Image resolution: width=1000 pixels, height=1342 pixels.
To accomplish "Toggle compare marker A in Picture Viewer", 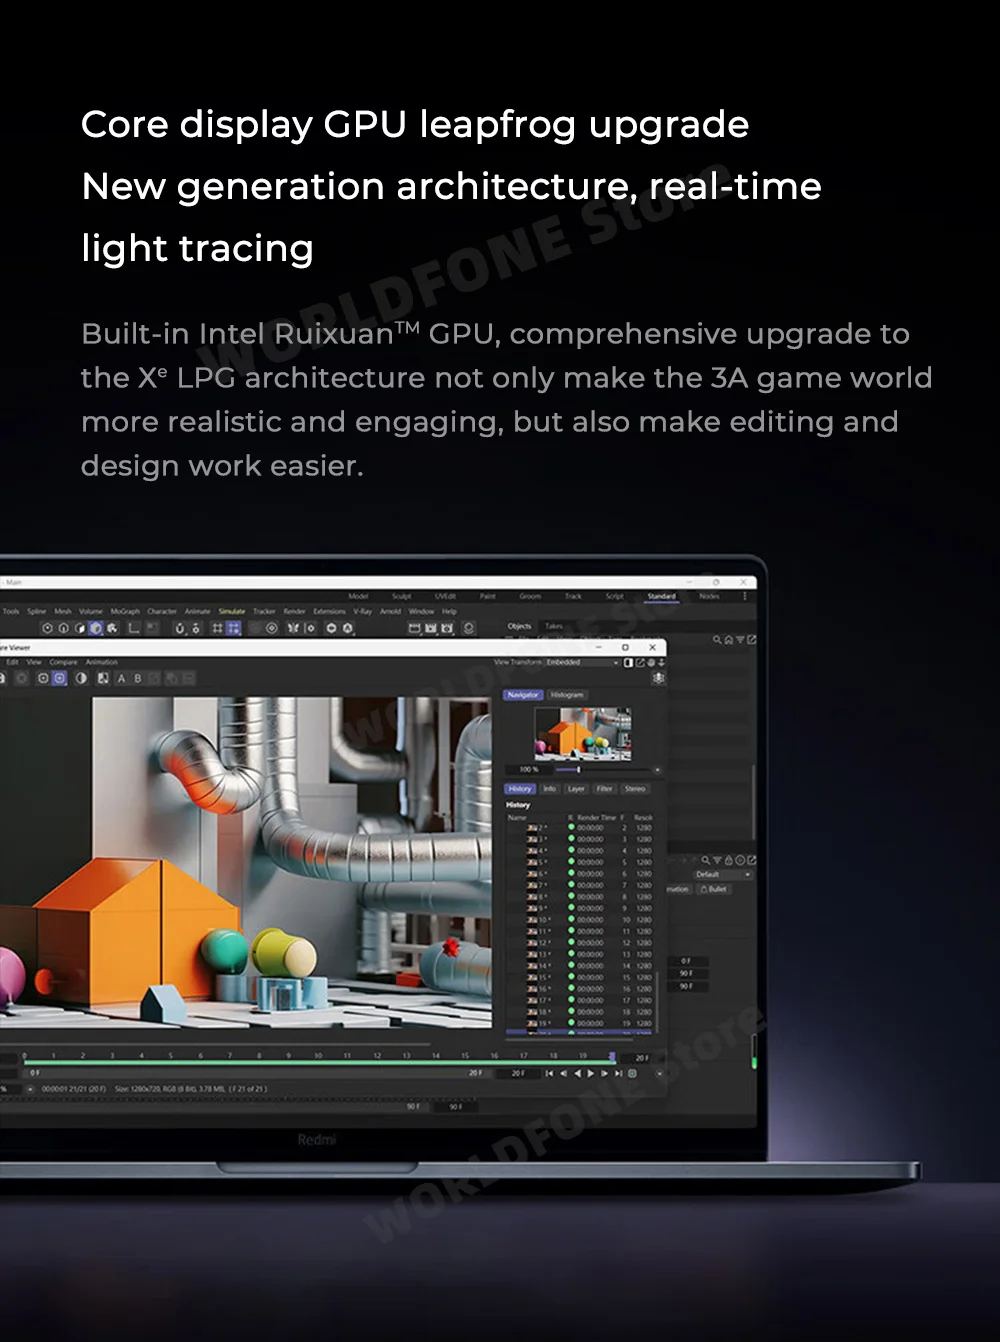I will (x=121, y=678).
